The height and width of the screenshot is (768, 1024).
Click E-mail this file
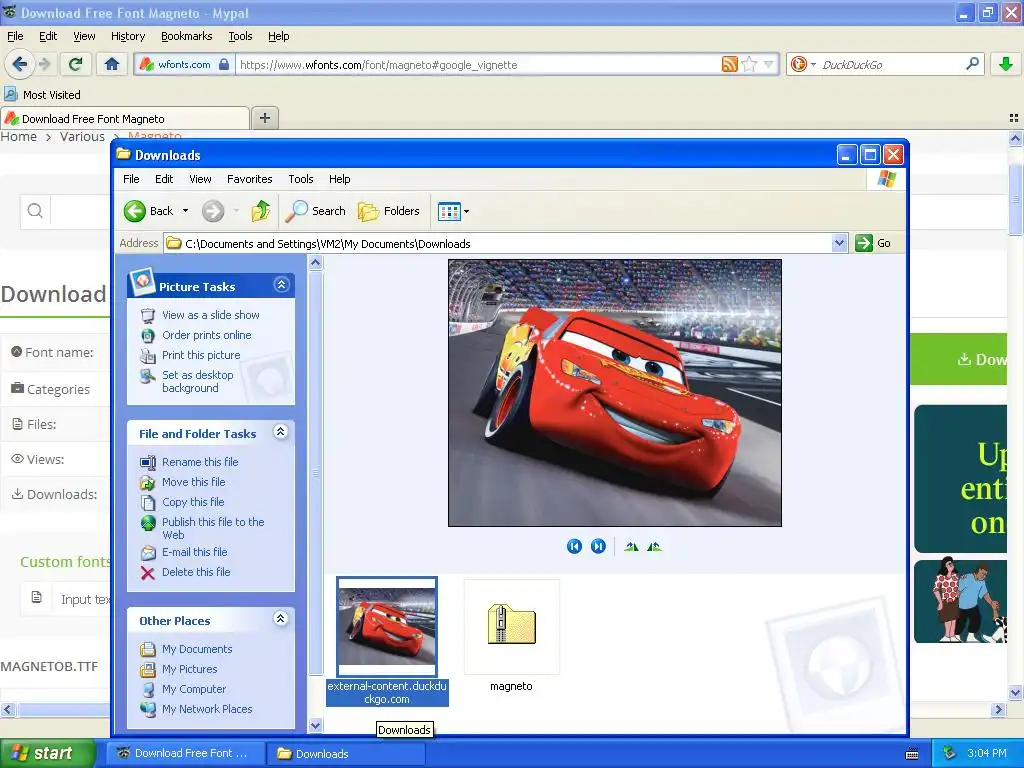click(x=195, y=552)
